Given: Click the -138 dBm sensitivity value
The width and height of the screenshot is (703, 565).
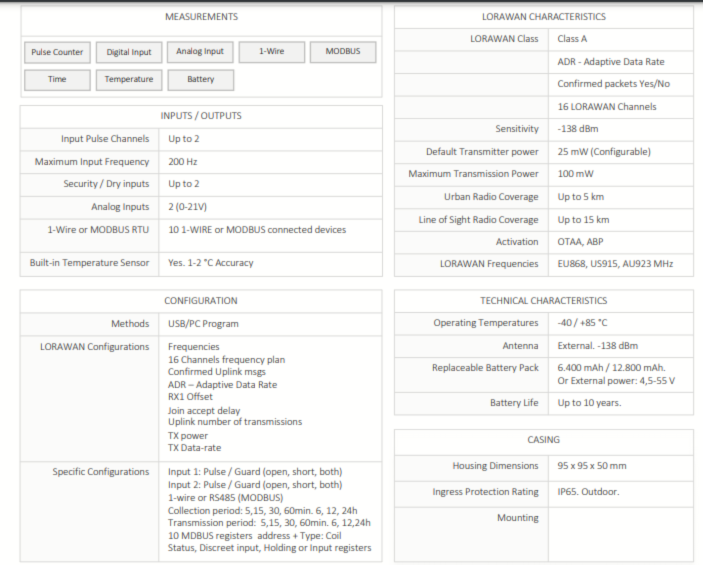Looking at the screenshot, I should (x=578, y=129).
